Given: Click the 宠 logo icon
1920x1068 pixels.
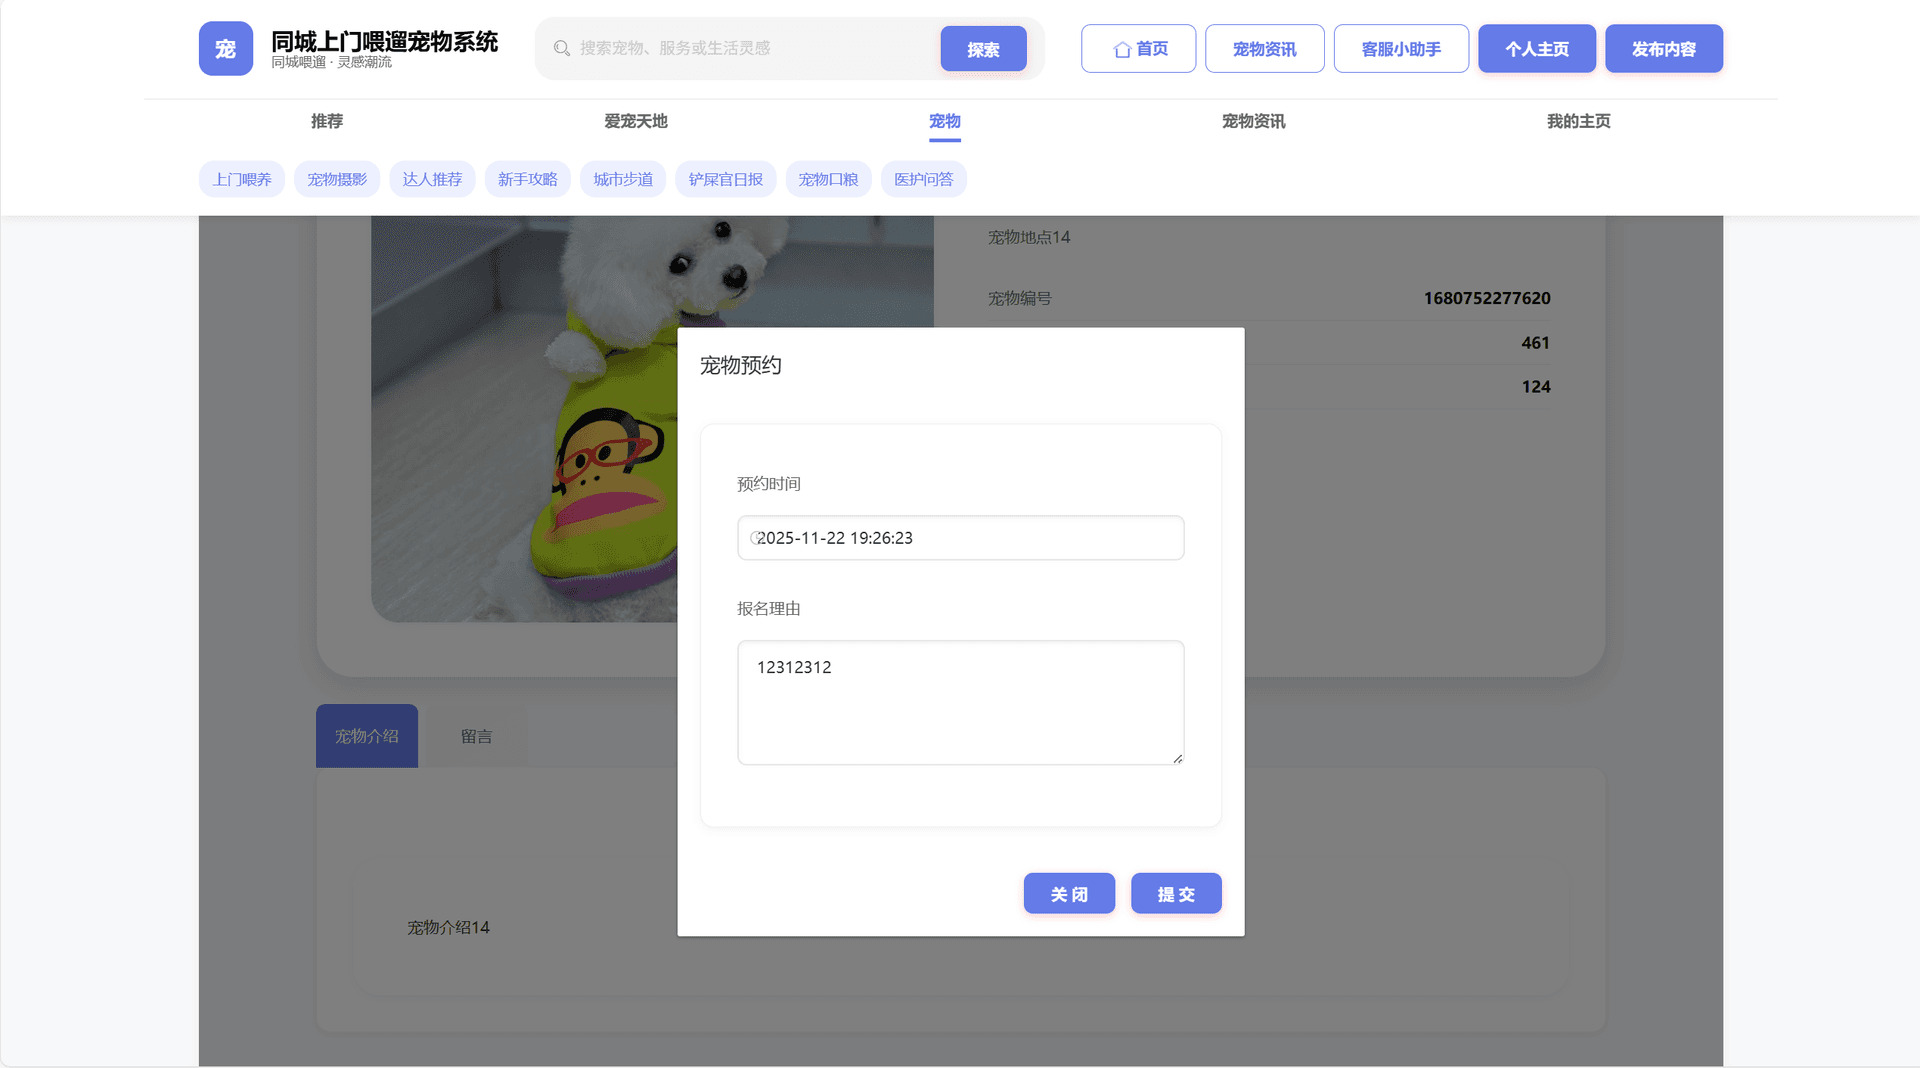Looking at the screenshot, I should [x=225, y=48].
